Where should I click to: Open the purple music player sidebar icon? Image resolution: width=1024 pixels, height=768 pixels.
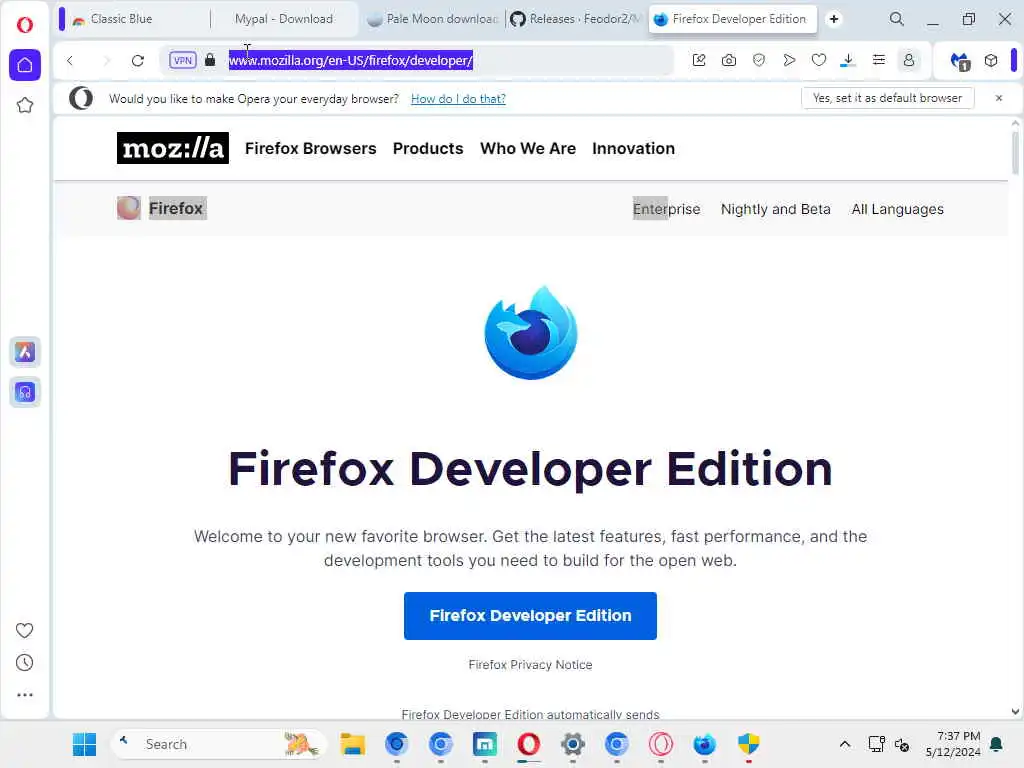coord(25,392)
